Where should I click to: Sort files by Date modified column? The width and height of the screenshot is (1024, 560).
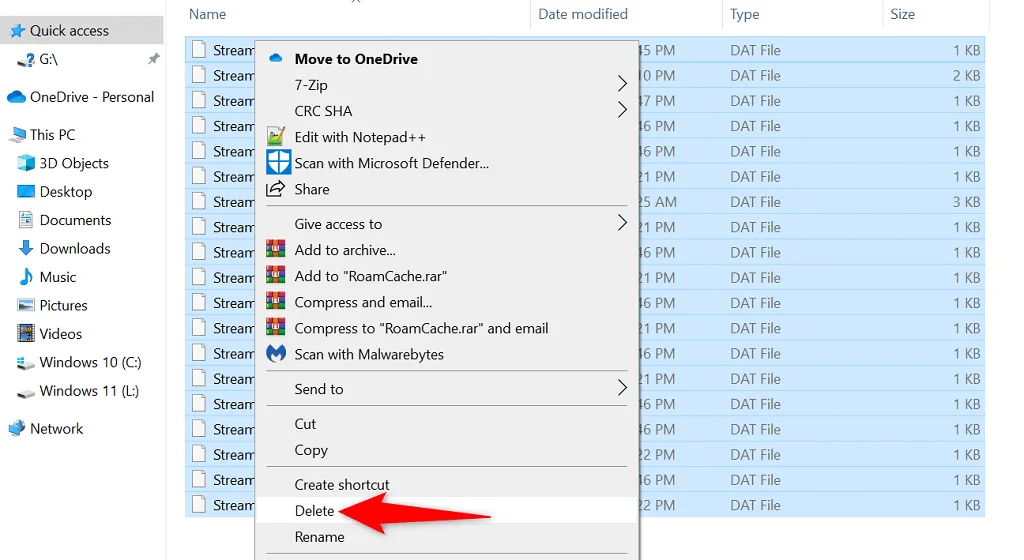pyautogui.click(x=583, y=14)
